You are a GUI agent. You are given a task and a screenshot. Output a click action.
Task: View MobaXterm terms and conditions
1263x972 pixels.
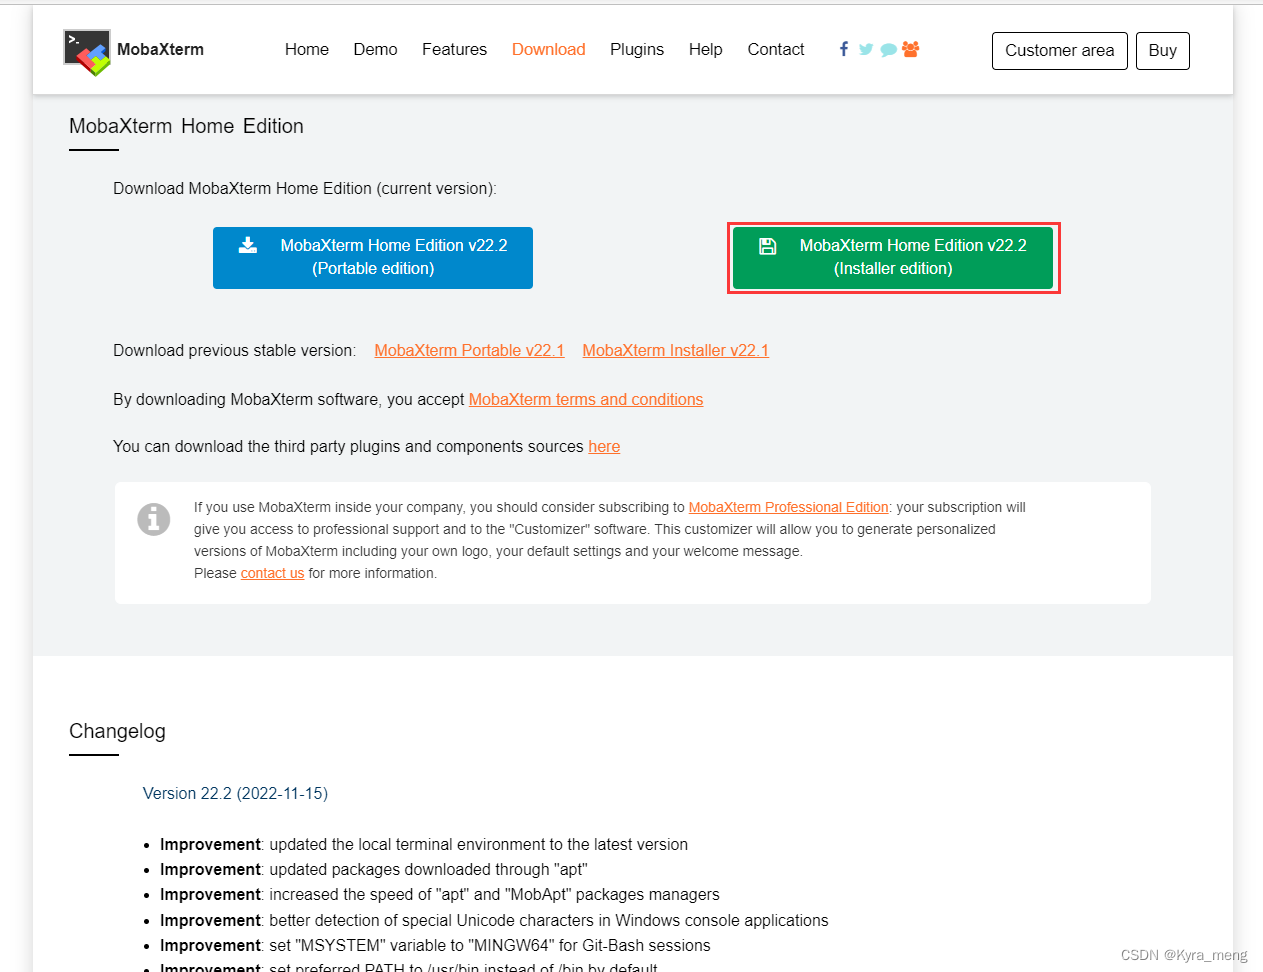[586, 399]
